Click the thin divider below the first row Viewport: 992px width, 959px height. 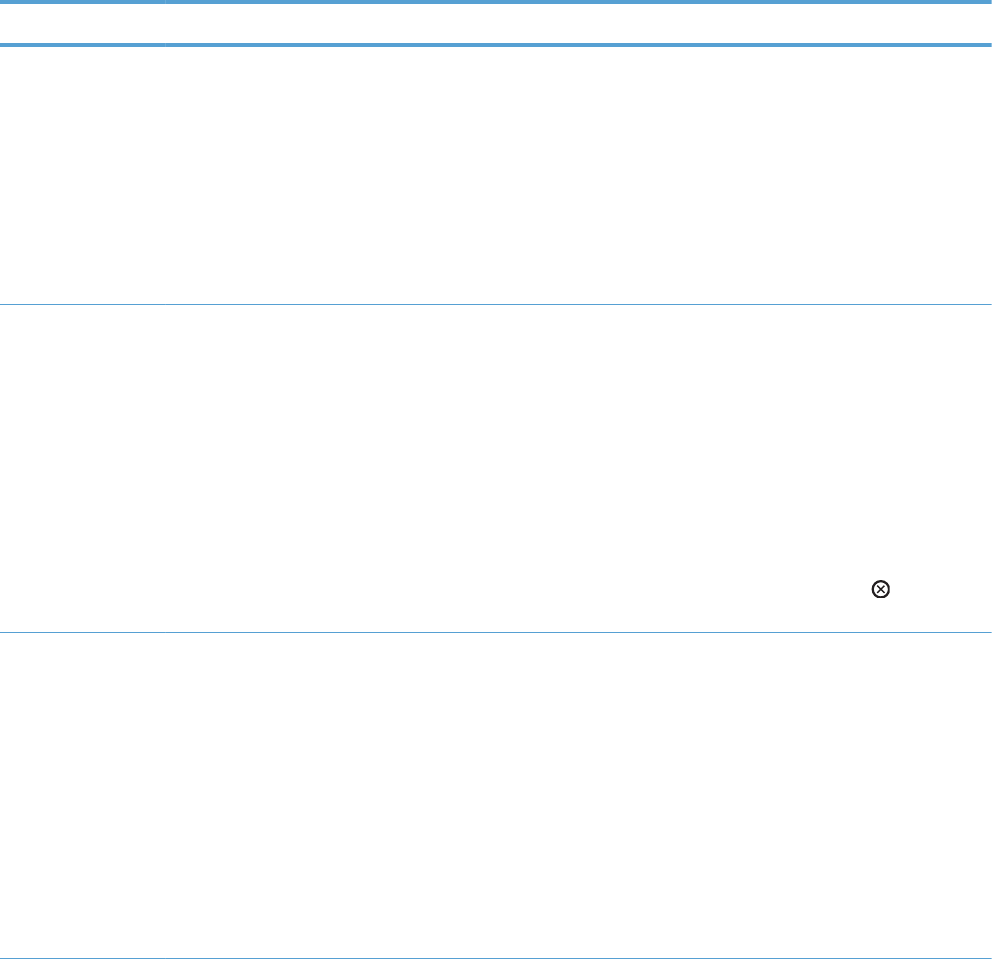point(496,304)
